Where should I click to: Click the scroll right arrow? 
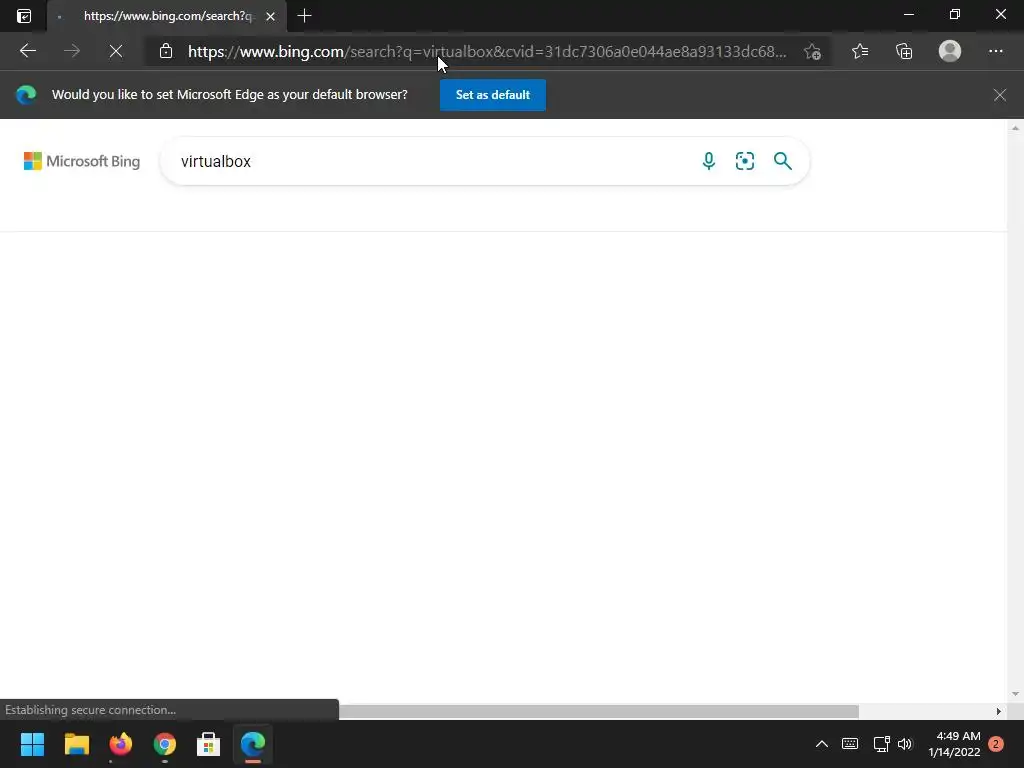tap(998, 711)
